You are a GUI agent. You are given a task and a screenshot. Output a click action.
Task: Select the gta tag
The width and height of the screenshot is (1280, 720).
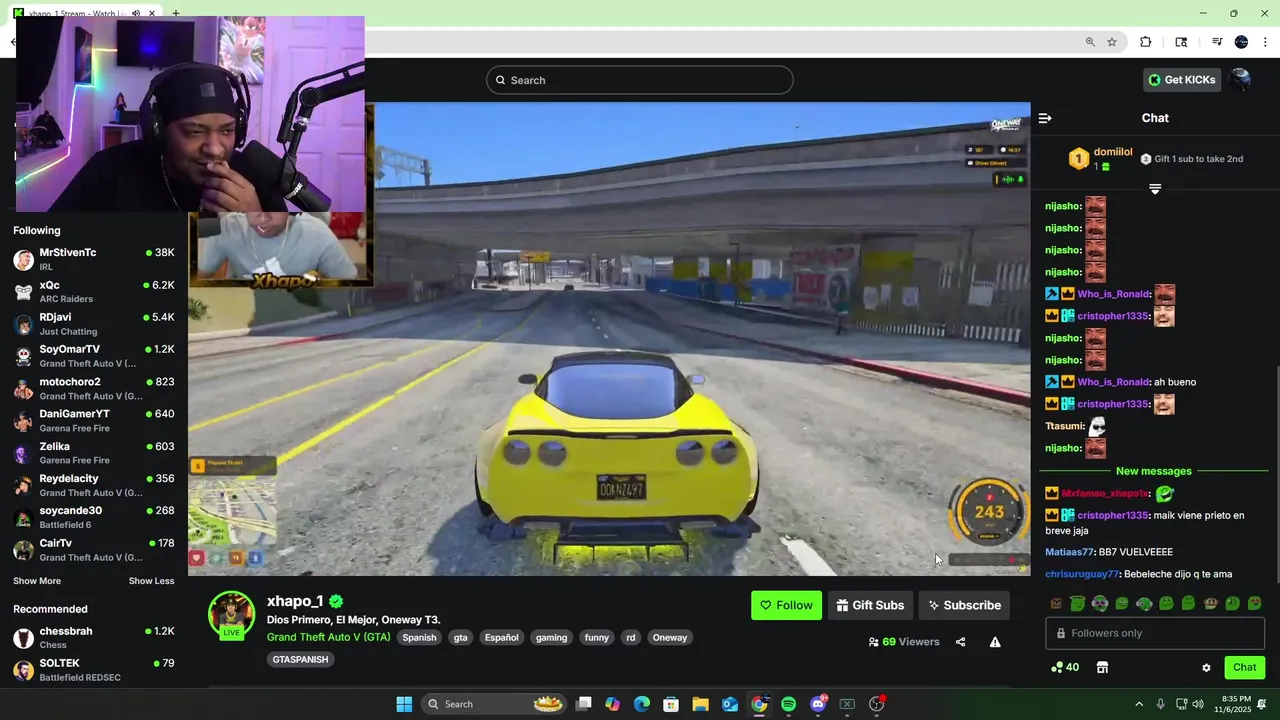(x=460, y=638)
